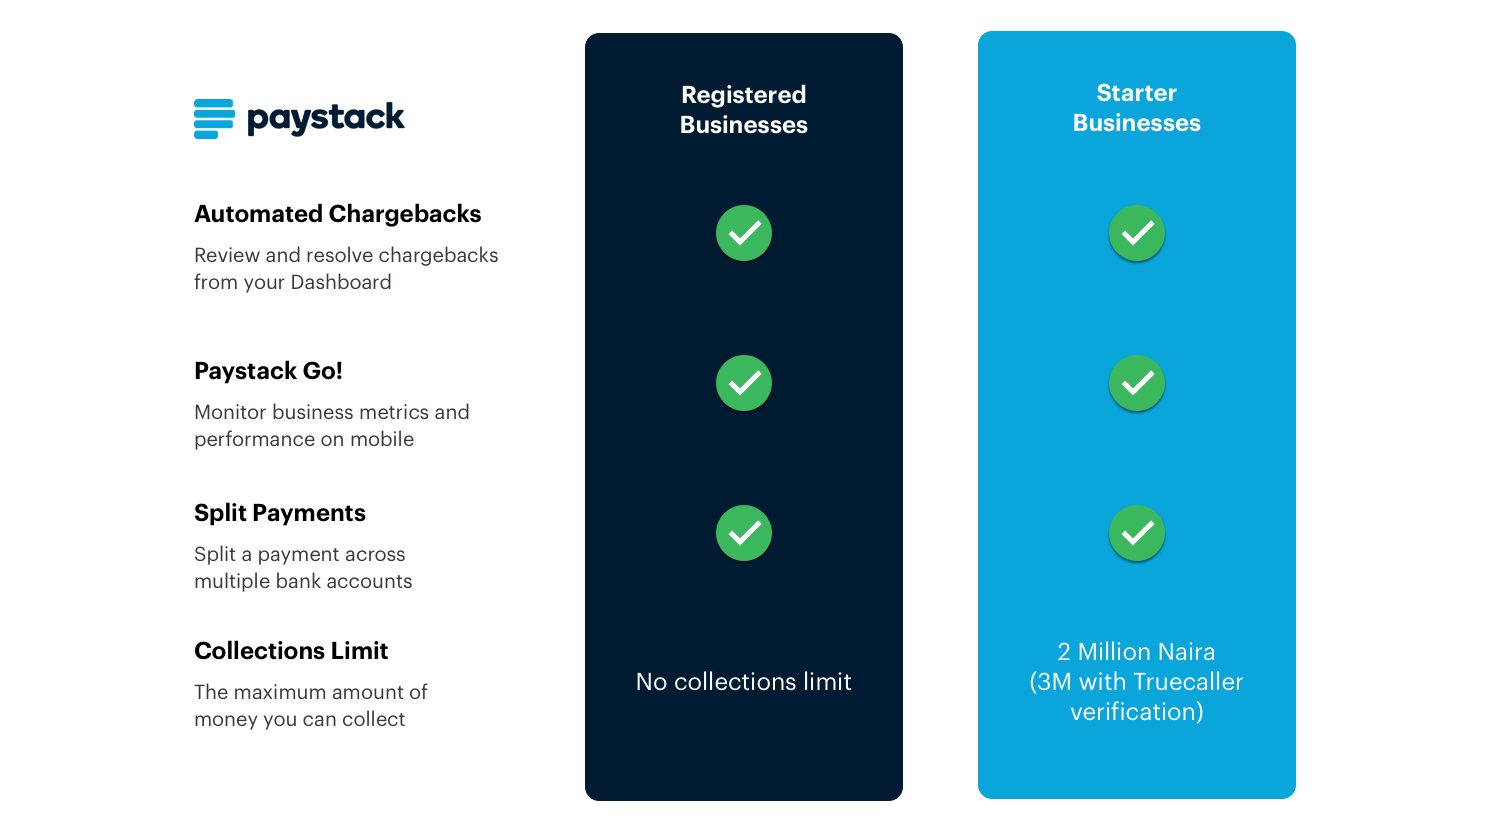Click the Automated Chargebacks heading
Screen dimensions: 1500x838
pos(338,214)
